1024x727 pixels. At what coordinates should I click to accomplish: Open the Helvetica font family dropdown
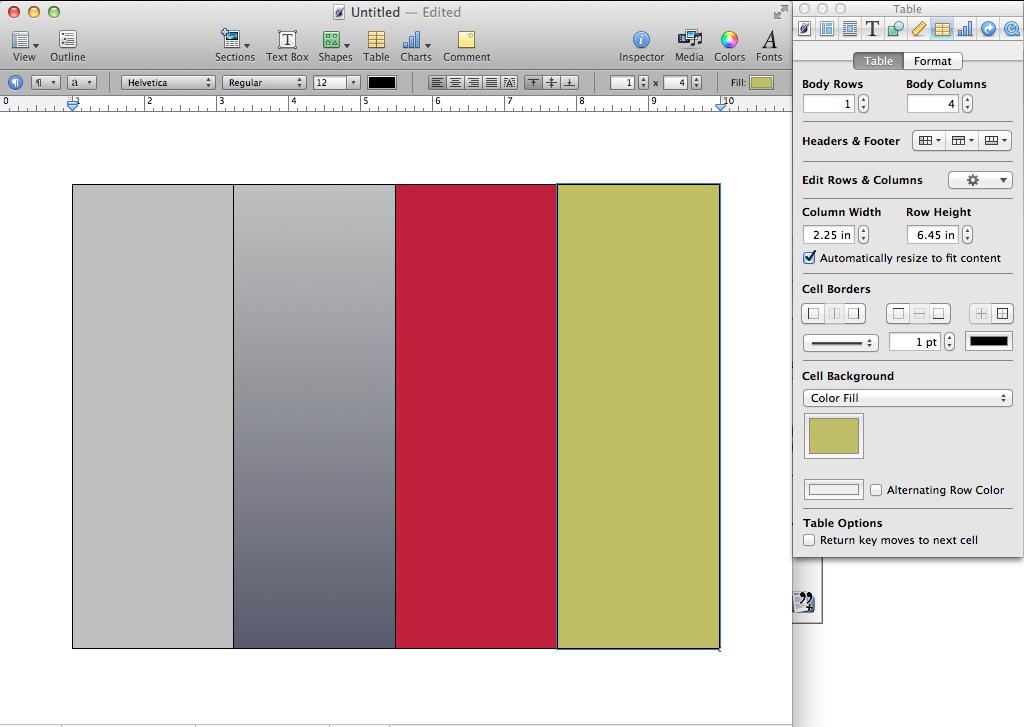(x=168, y=82)
